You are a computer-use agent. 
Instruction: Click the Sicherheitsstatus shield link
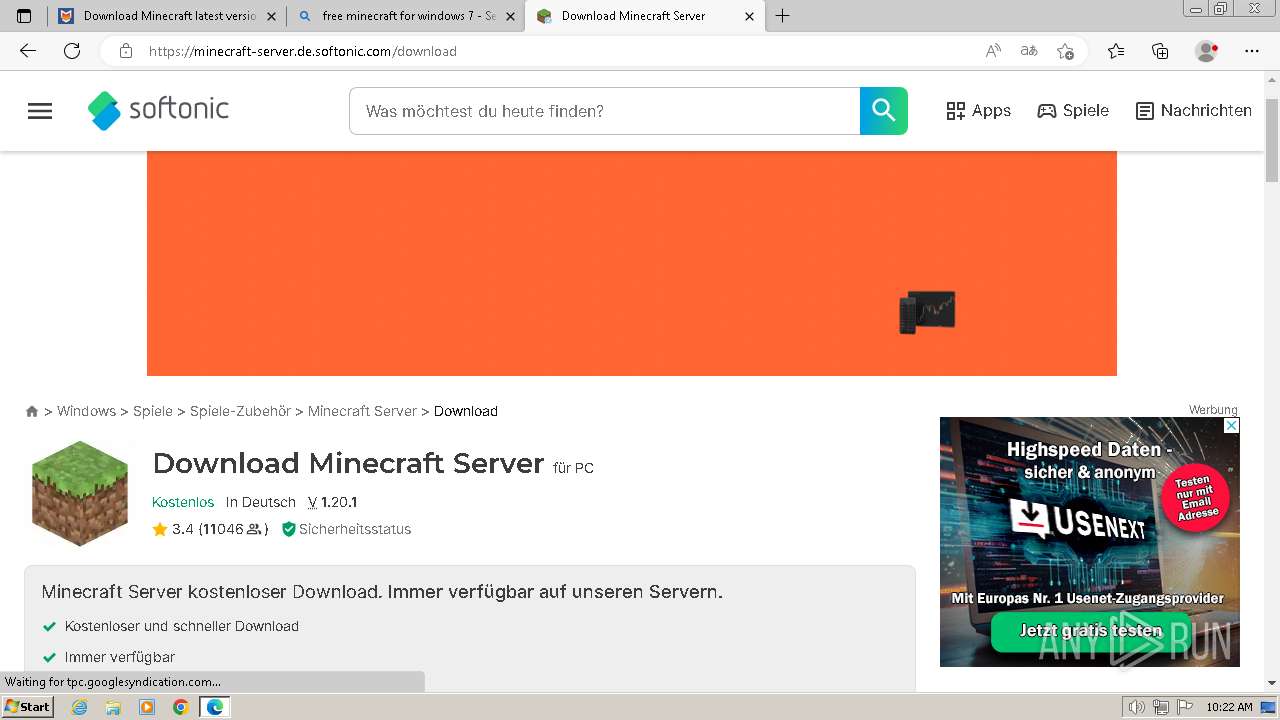tap(346, 529)
